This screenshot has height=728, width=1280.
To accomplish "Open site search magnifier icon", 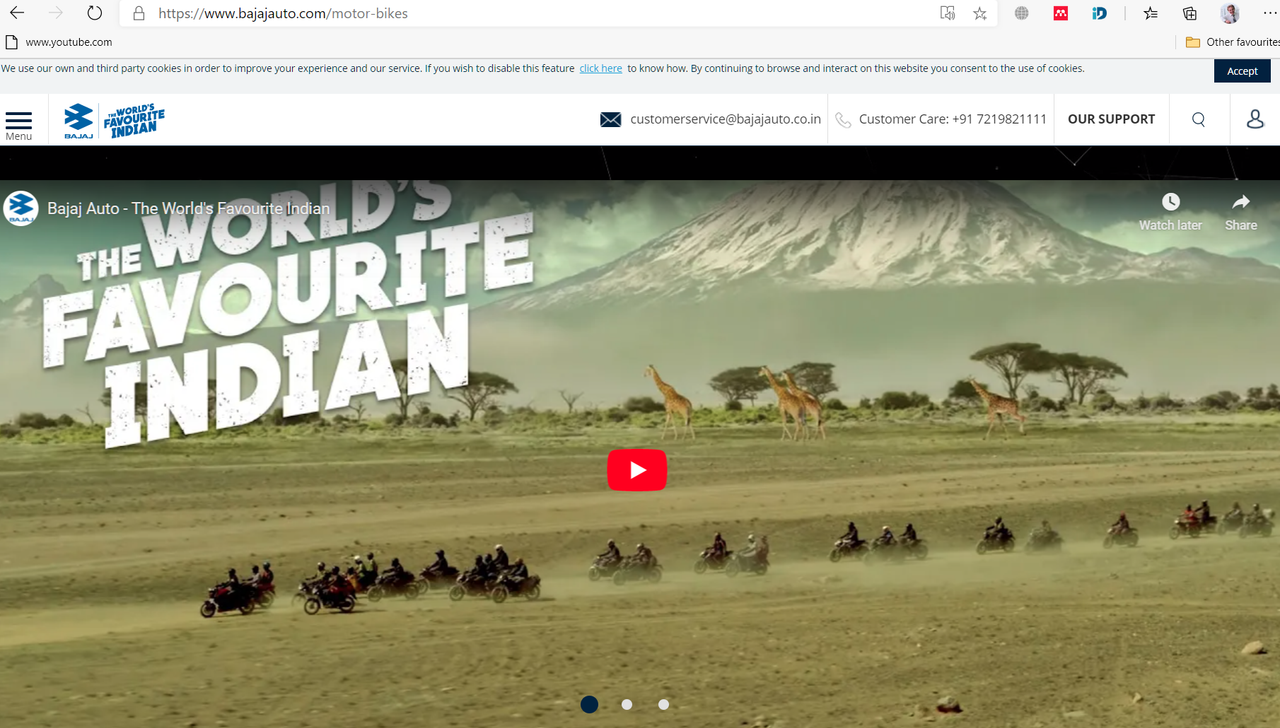I will [1198, 119].
